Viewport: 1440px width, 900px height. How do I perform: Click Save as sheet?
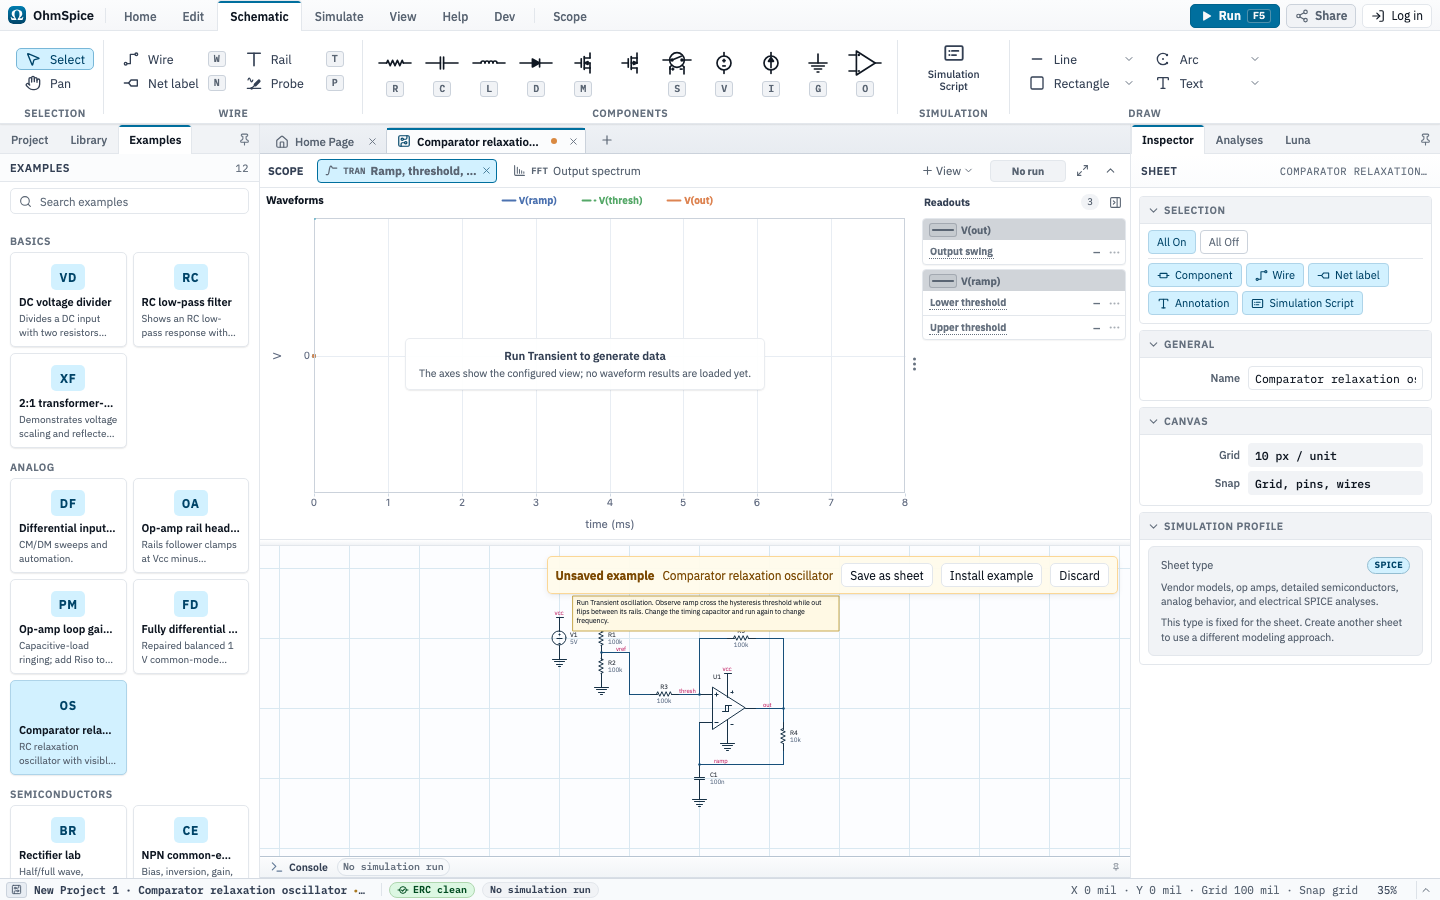coord(887,576)
